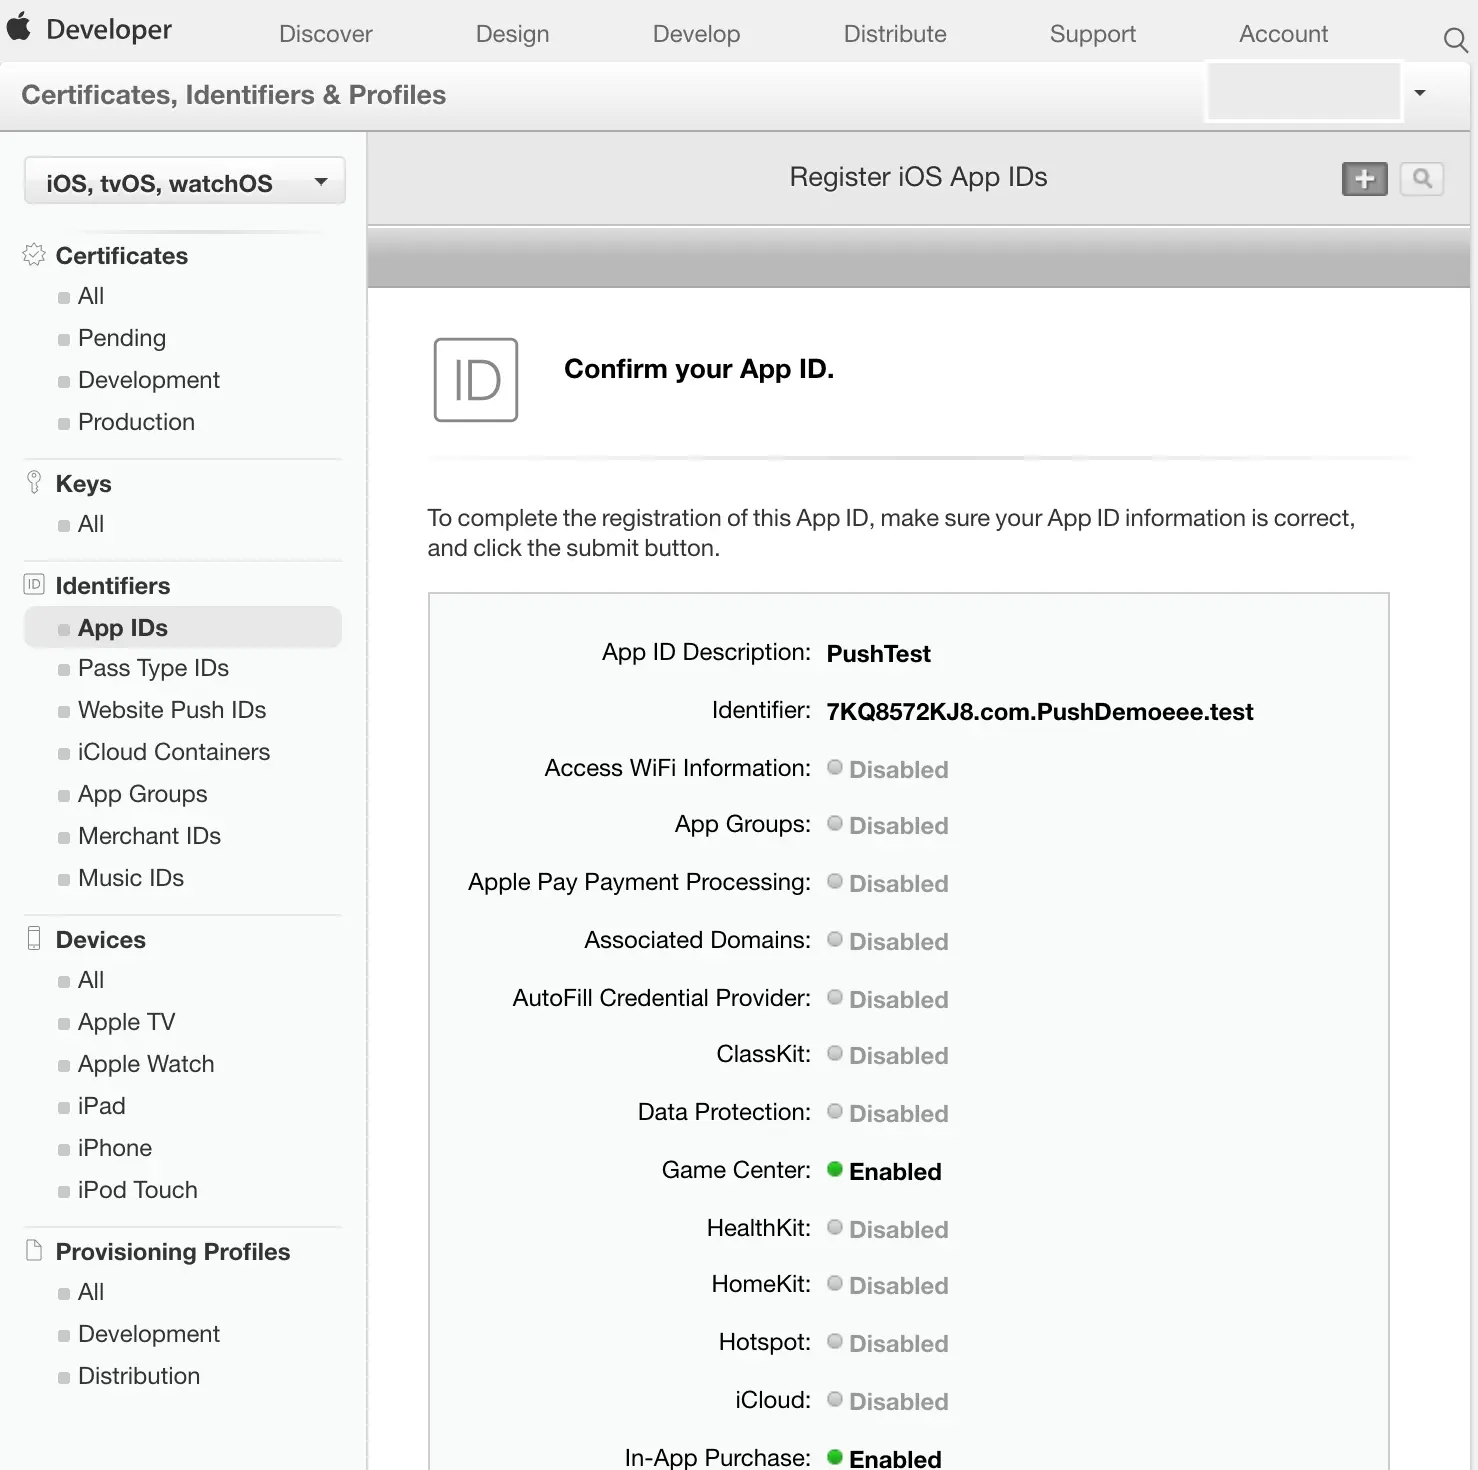Click the Developer home link
1478x1470 pixels.
point(109,30)
